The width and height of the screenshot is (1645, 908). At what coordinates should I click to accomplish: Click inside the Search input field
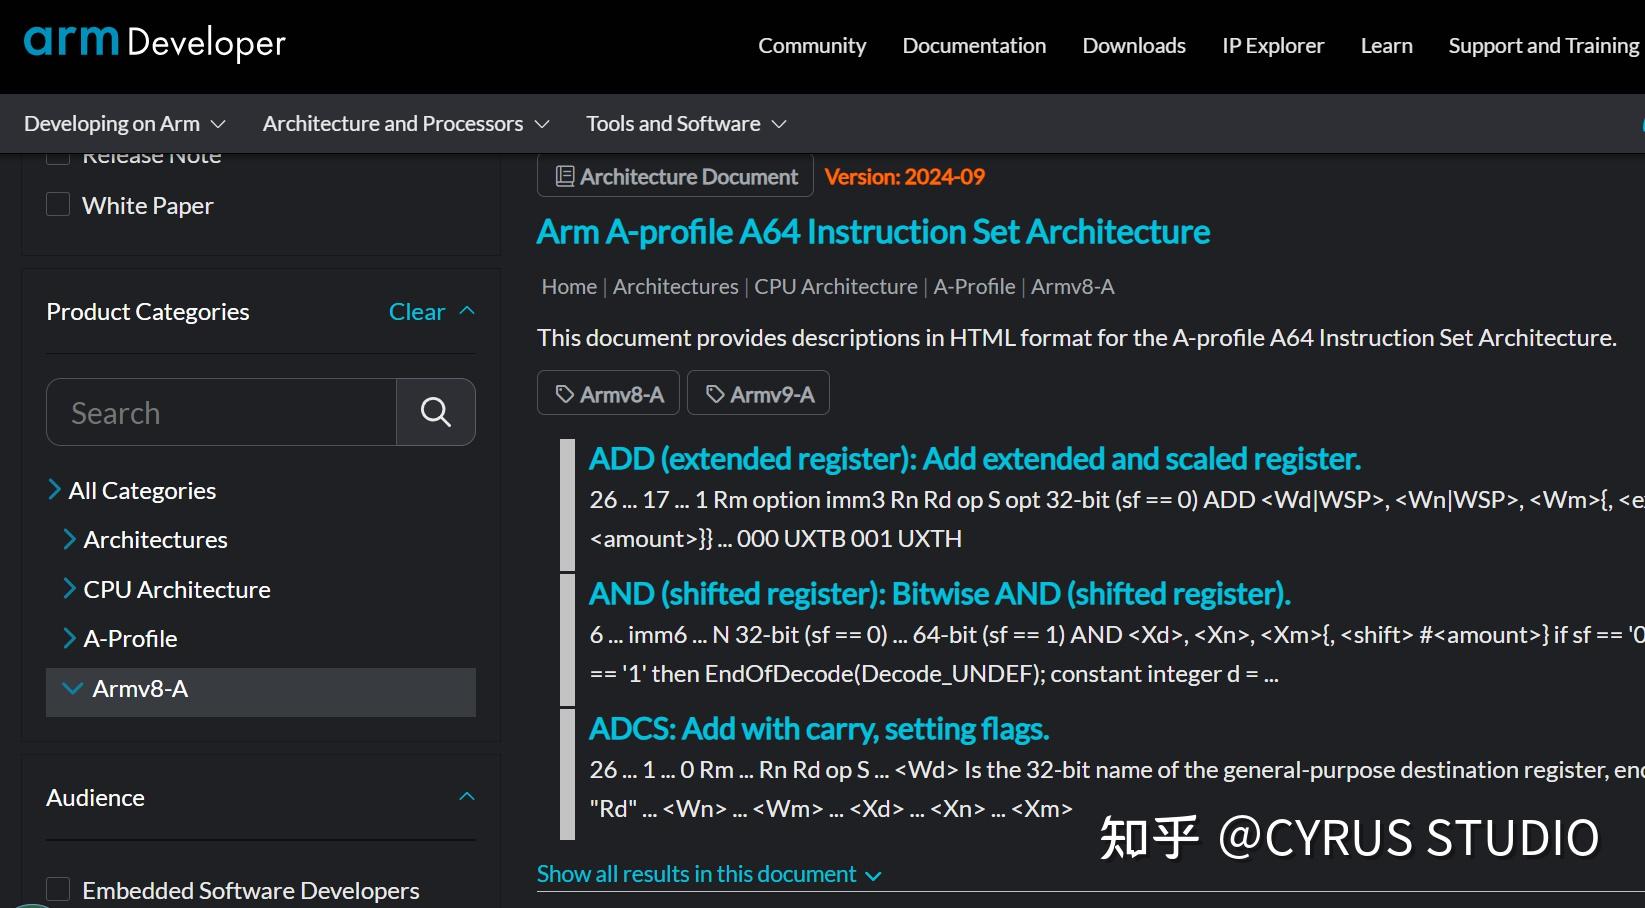[x=220, y=411]
